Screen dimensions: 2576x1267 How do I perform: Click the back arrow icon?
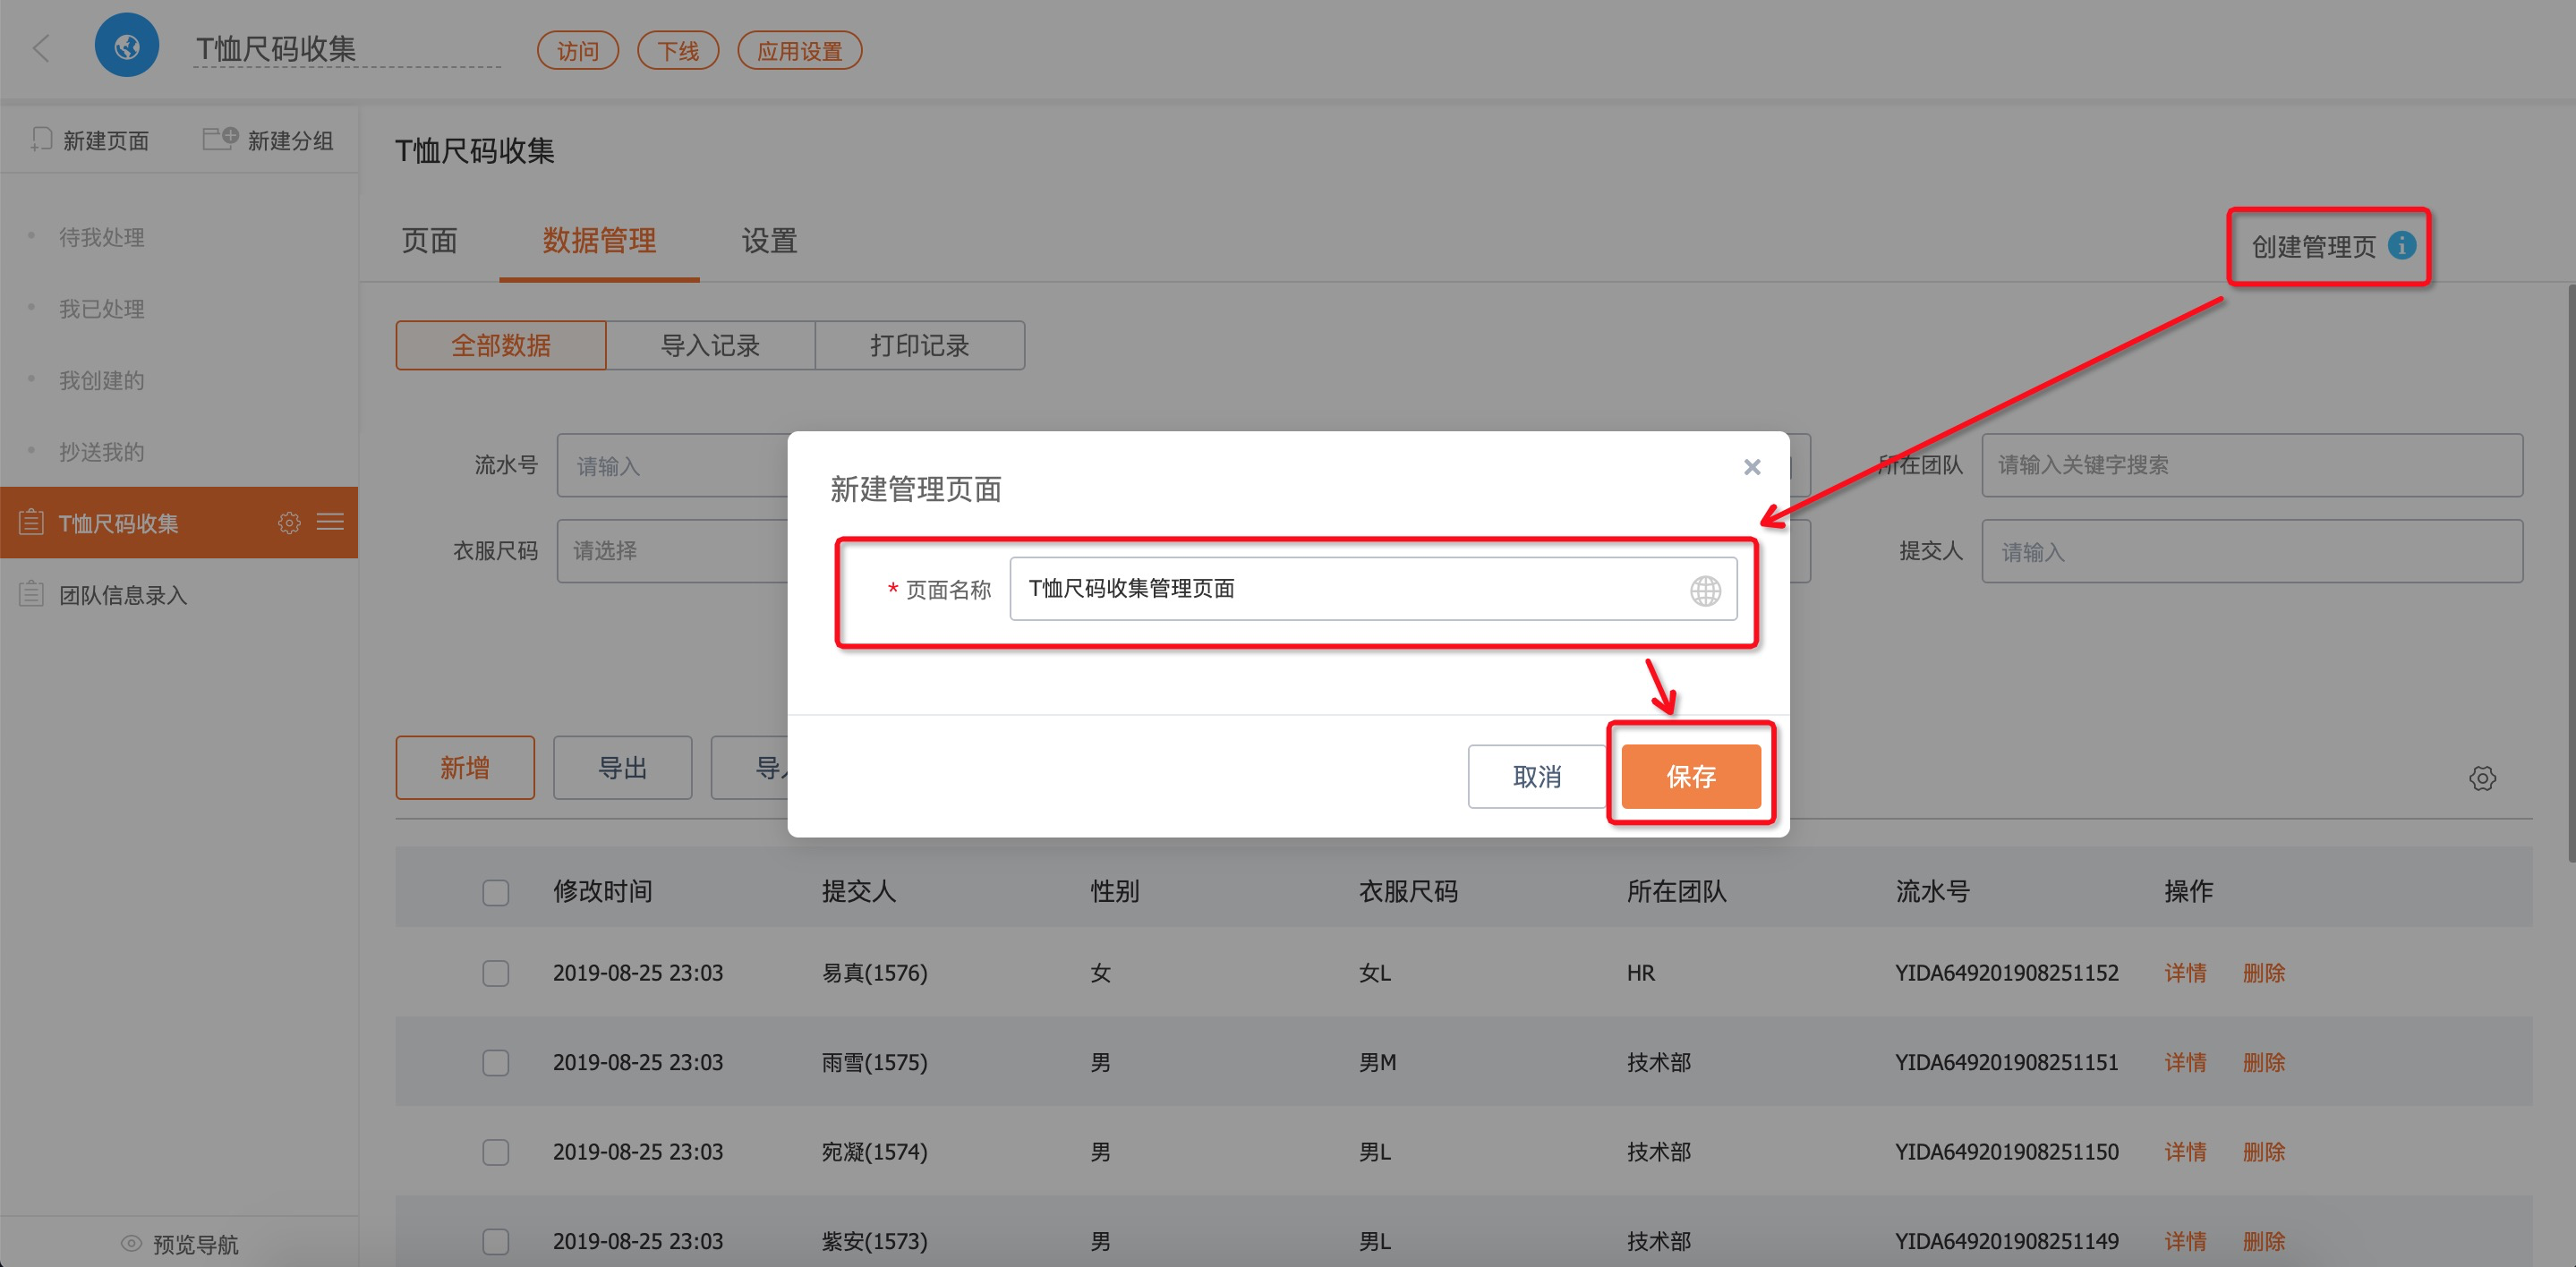pyautogui.click(x=41, y=48)
